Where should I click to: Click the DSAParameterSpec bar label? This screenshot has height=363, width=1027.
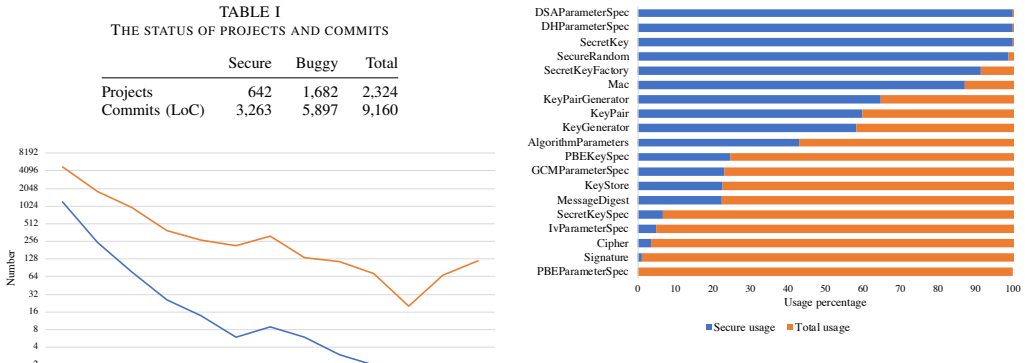coord(582,12)
